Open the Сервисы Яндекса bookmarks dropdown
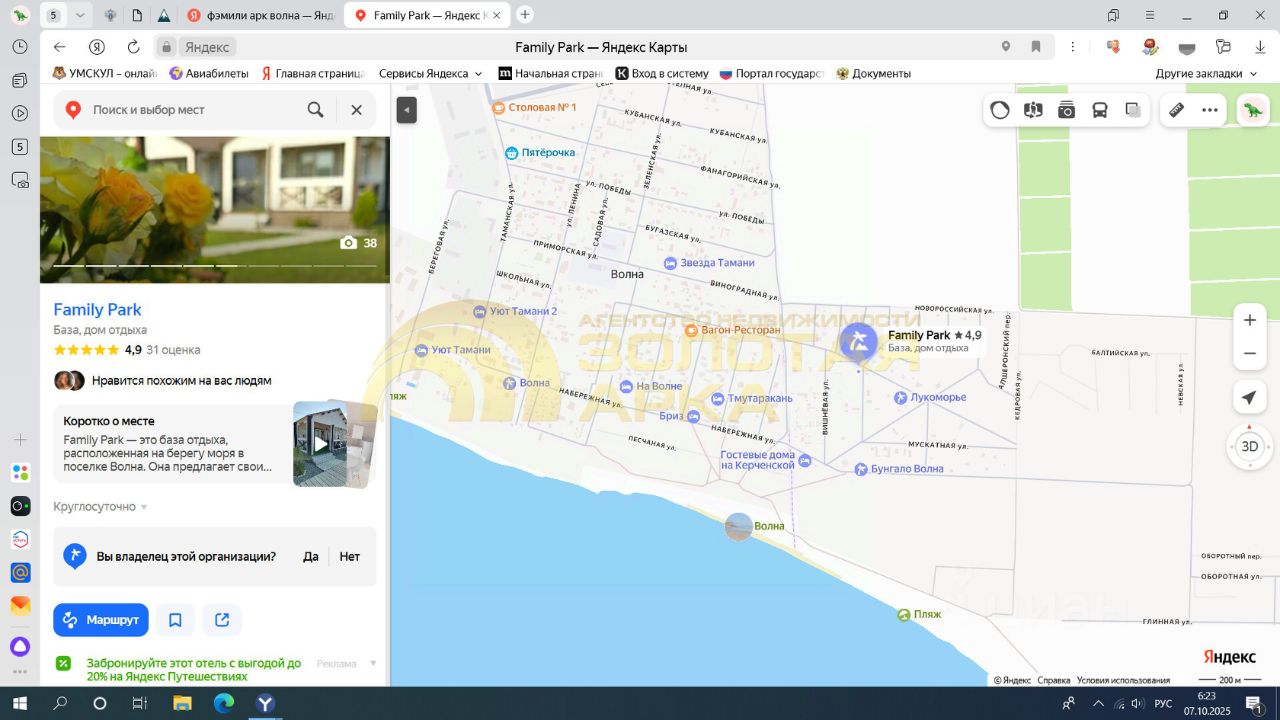Viewport: 1280px width, 720px height. click(430, 73)
